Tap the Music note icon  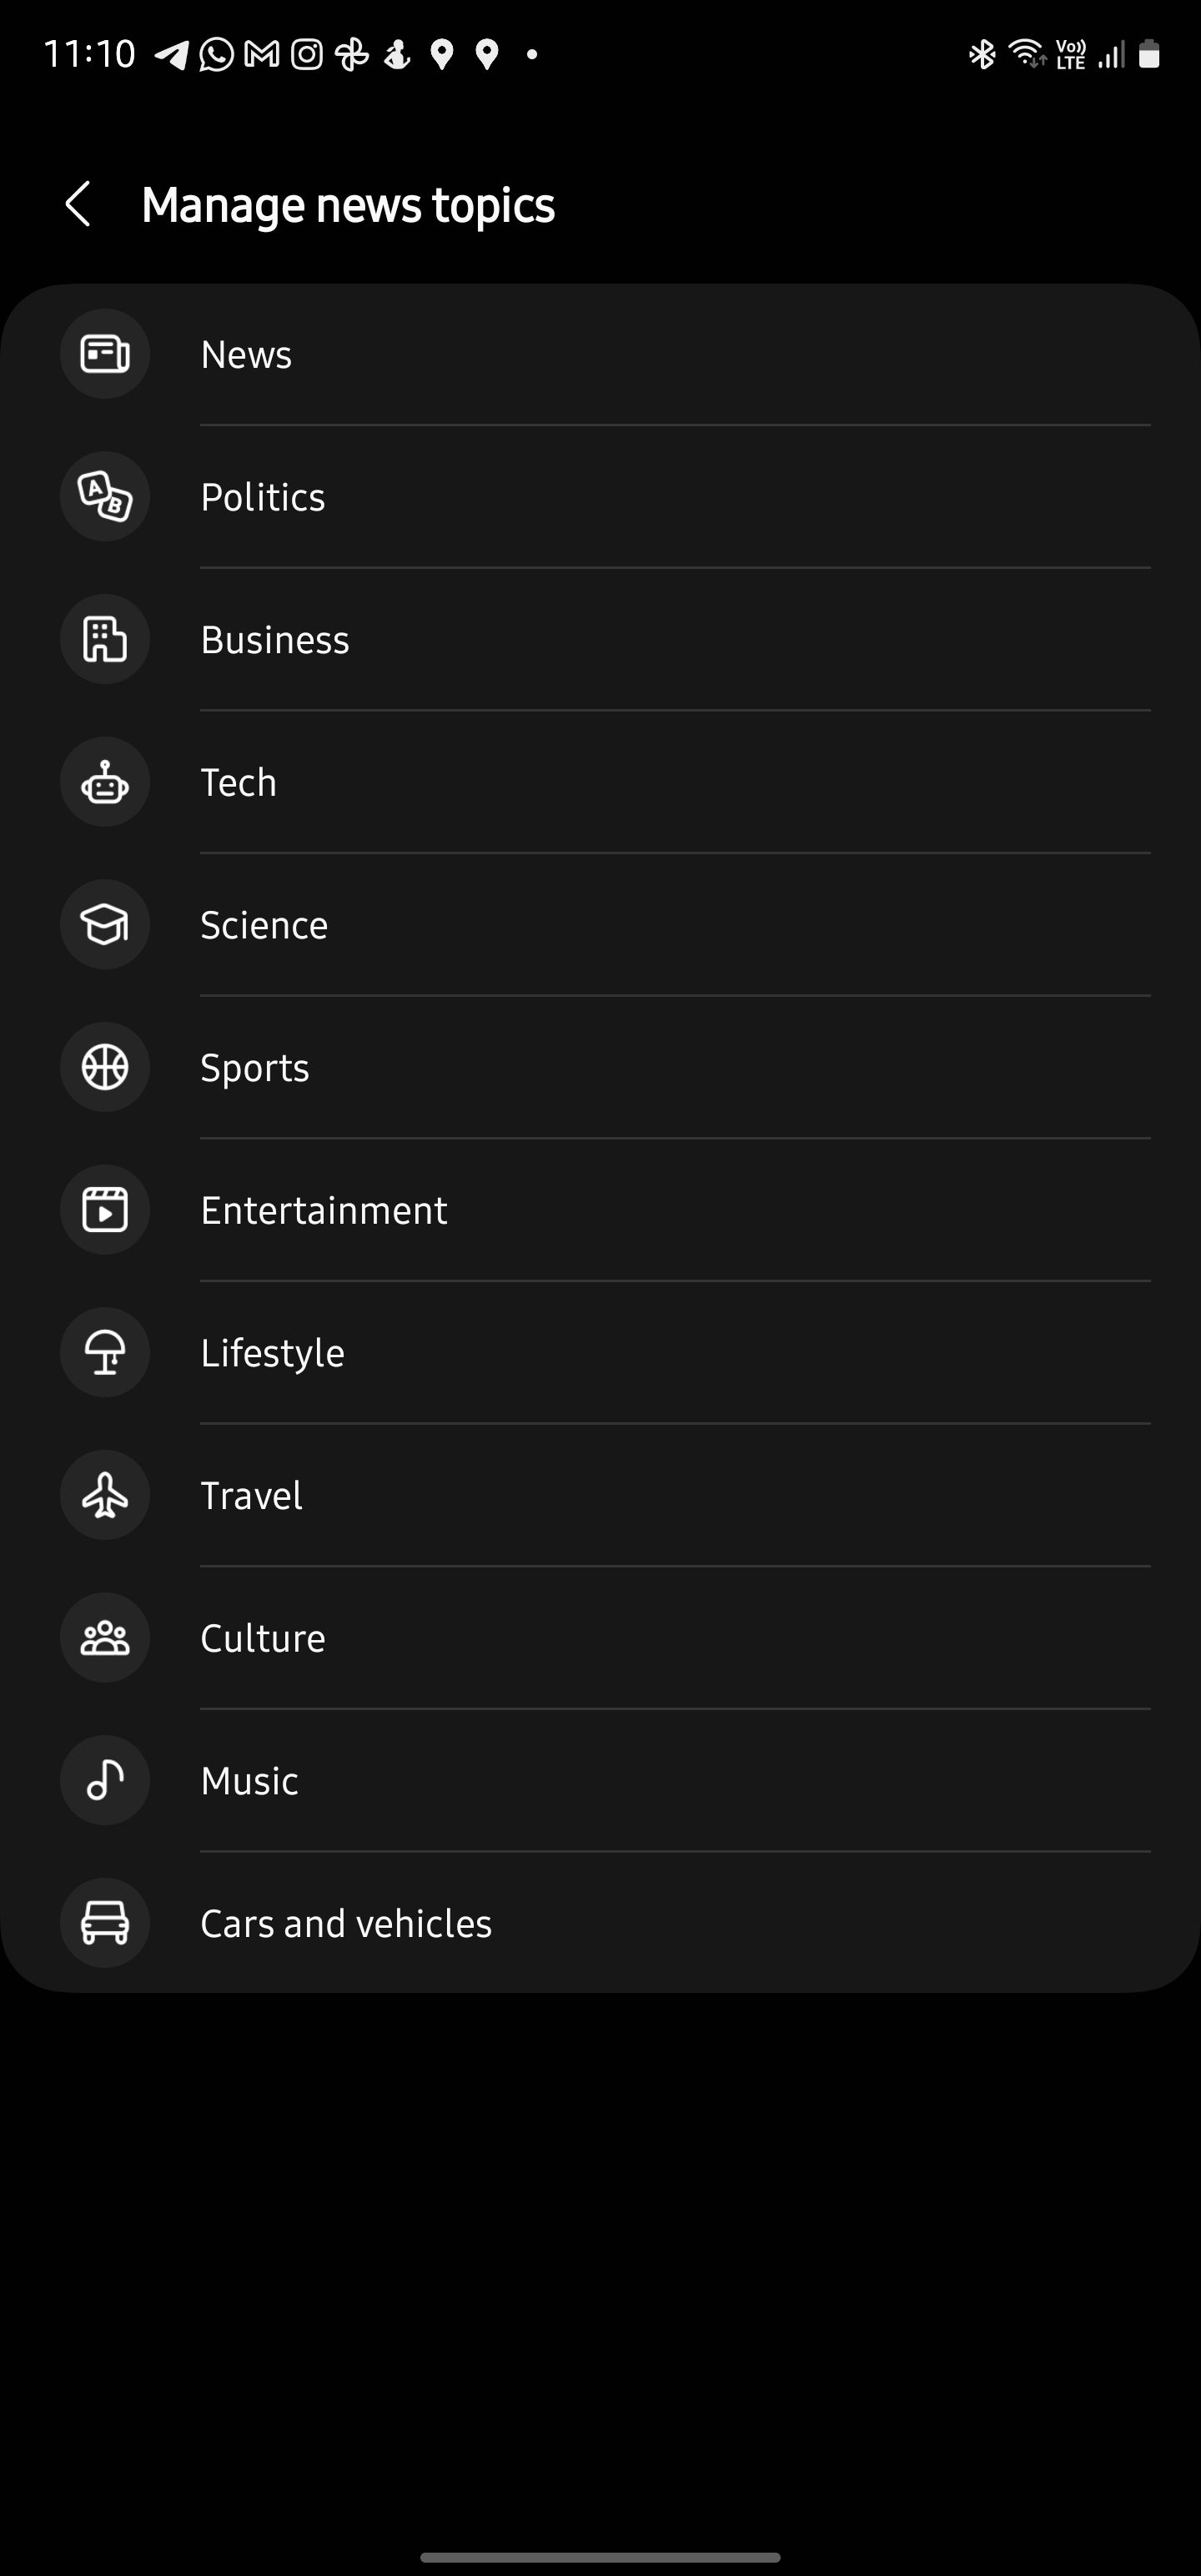105,1781
